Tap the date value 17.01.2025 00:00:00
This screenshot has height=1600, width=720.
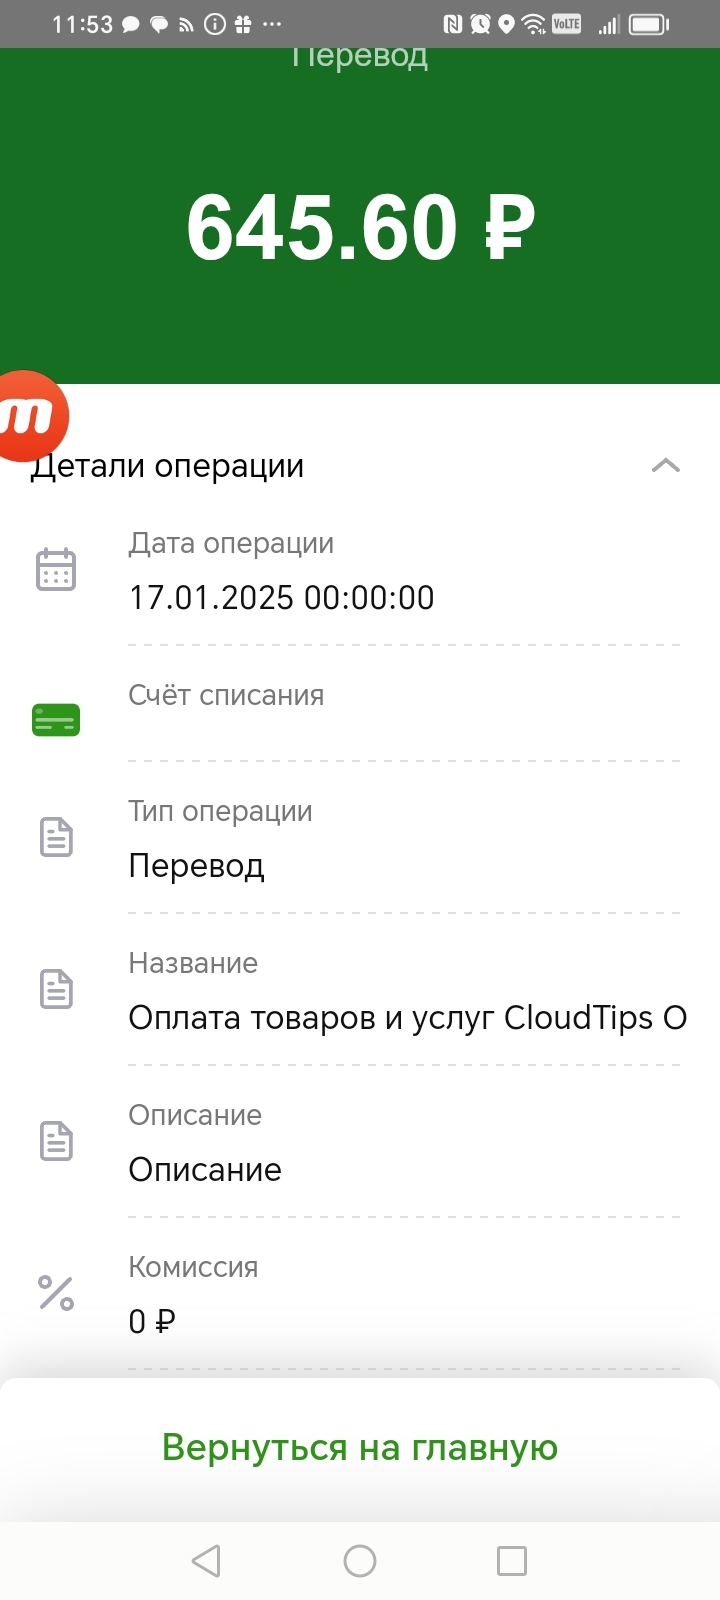[282, 598]
